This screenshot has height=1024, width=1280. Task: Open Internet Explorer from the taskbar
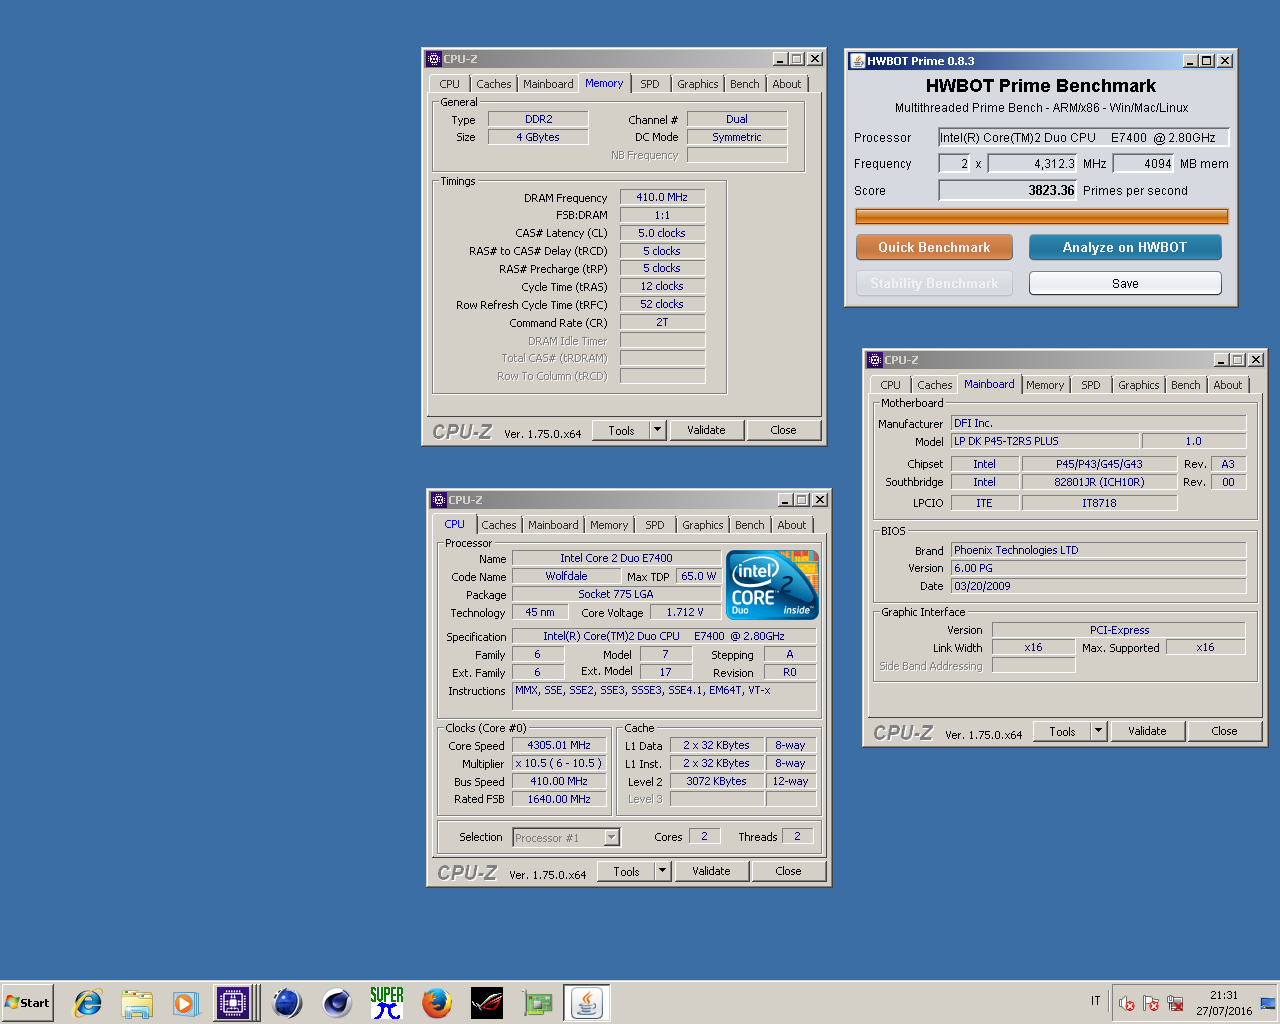(x=88, y=1003)
